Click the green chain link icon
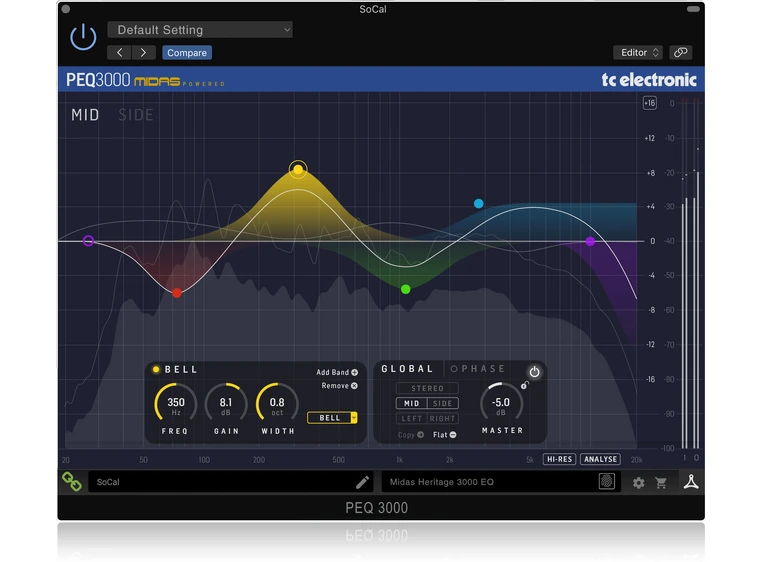 coord(72,482)
